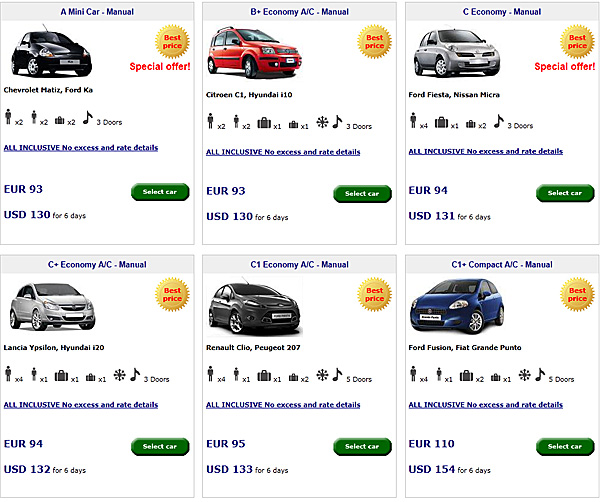Click the snowflake A/C icon in B+ Economy card
The height and width of the screenshot is (502, 600).
coord(321,124)
